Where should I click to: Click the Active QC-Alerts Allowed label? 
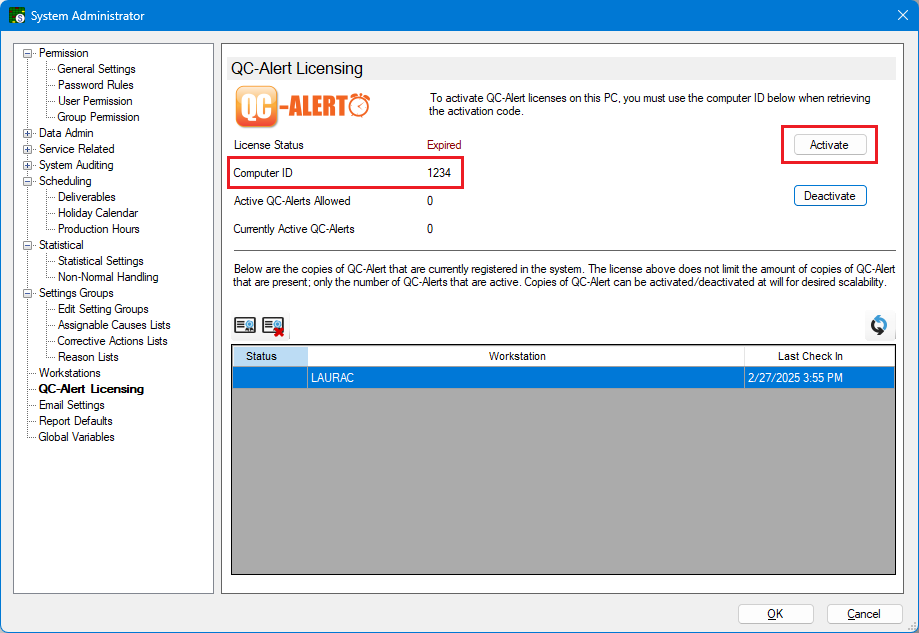(x=292, y=201)
